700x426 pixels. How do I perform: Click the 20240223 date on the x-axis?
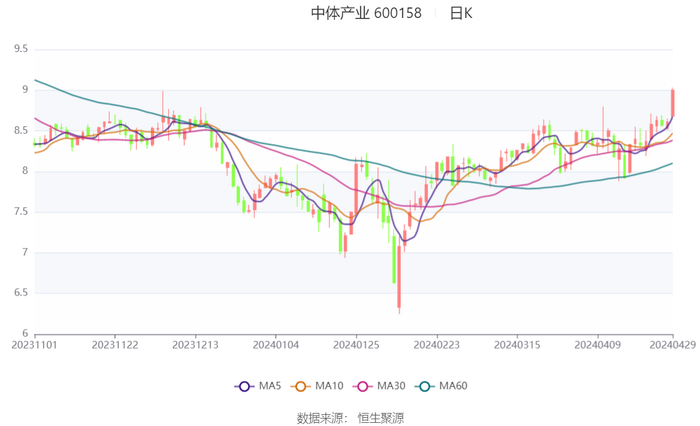(x=435, y=345)
